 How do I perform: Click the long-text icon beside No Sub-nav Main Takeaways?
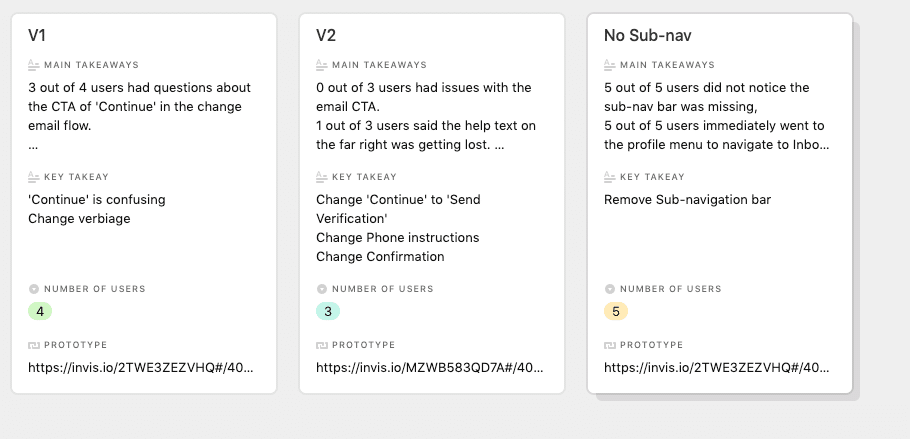click(x=609, y=65)
